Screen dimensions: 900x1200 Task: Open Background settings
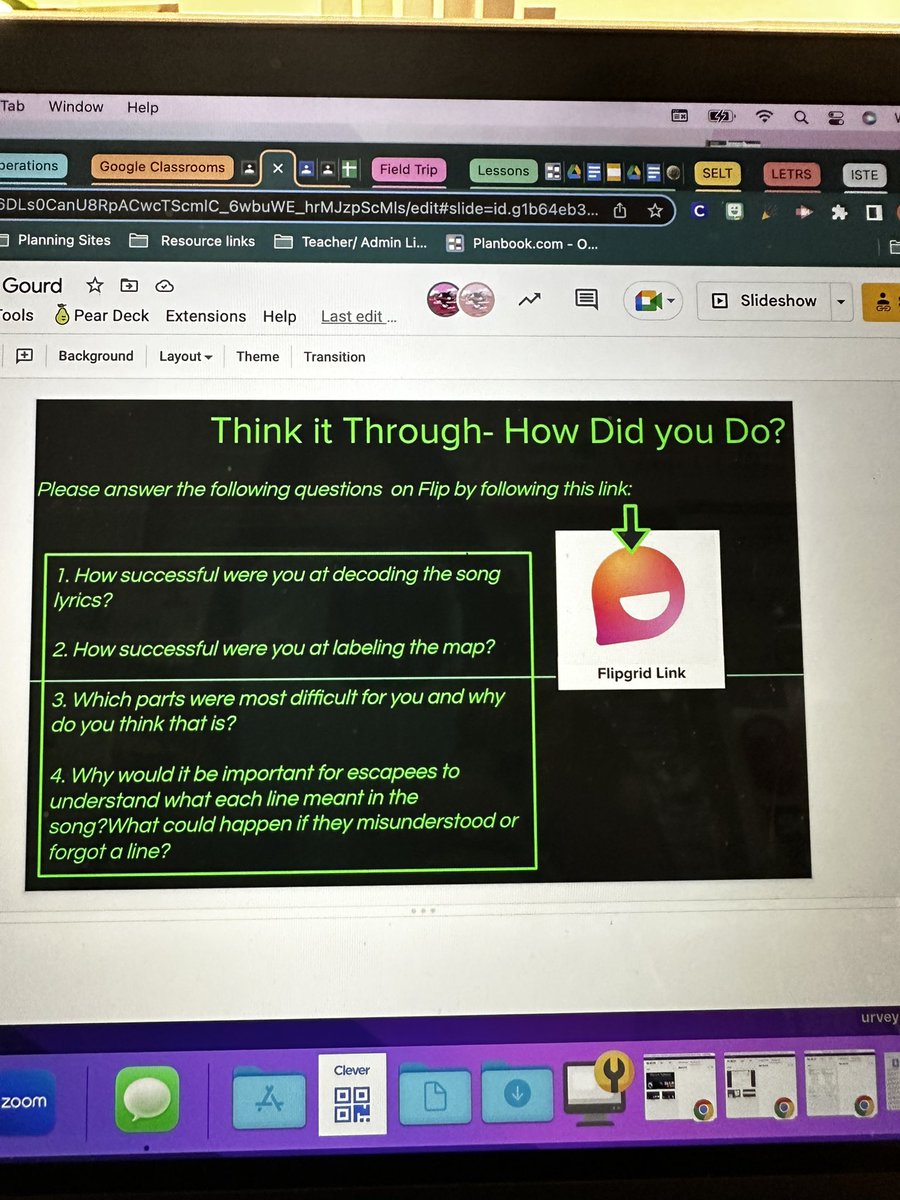pos(96,356)
